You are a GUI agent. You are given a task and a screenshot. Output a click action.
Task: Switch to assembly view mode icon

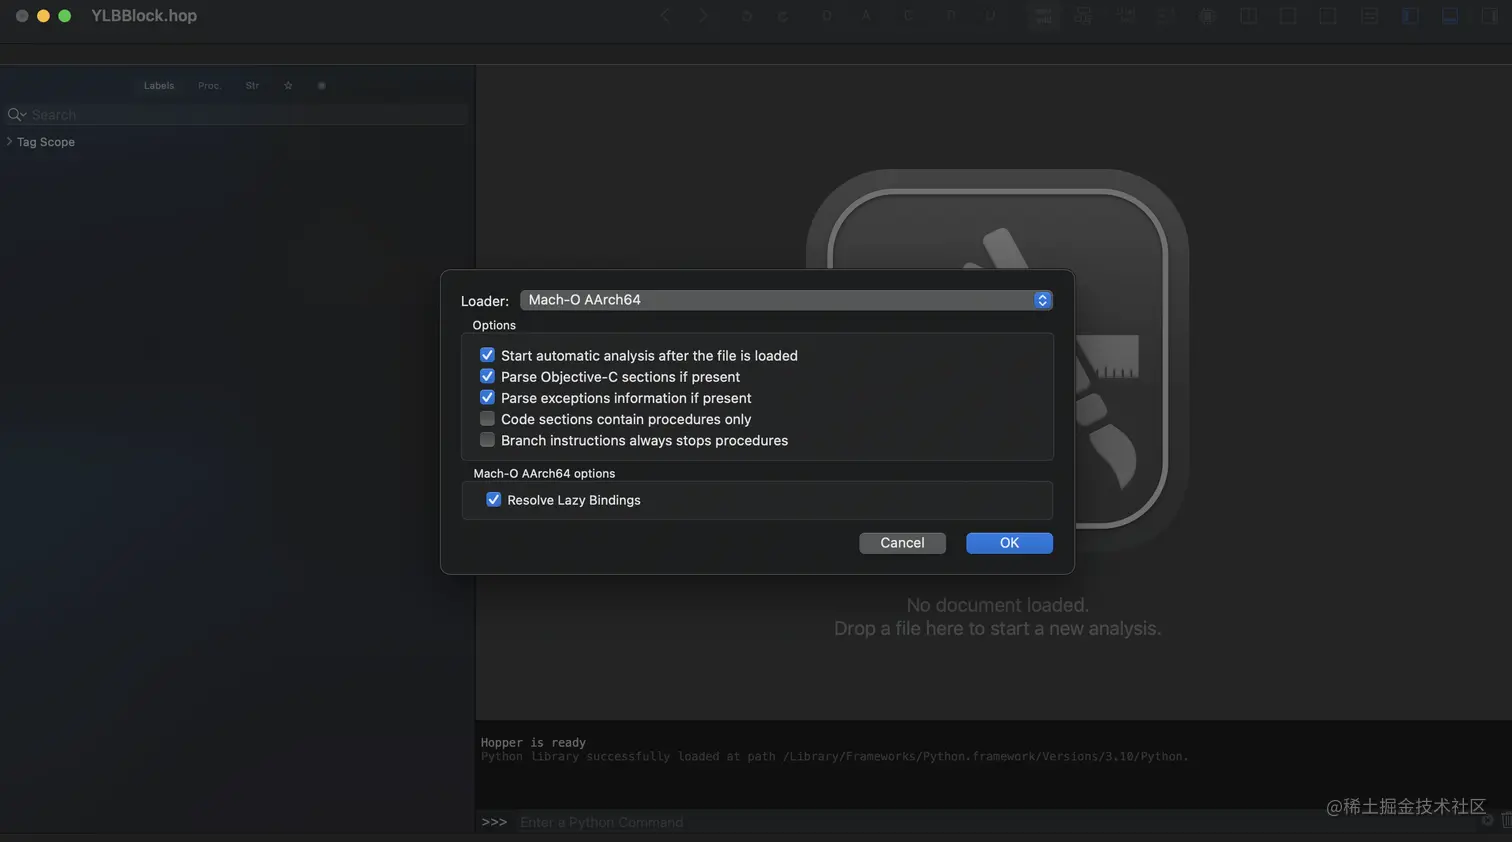pos(1044,16)
